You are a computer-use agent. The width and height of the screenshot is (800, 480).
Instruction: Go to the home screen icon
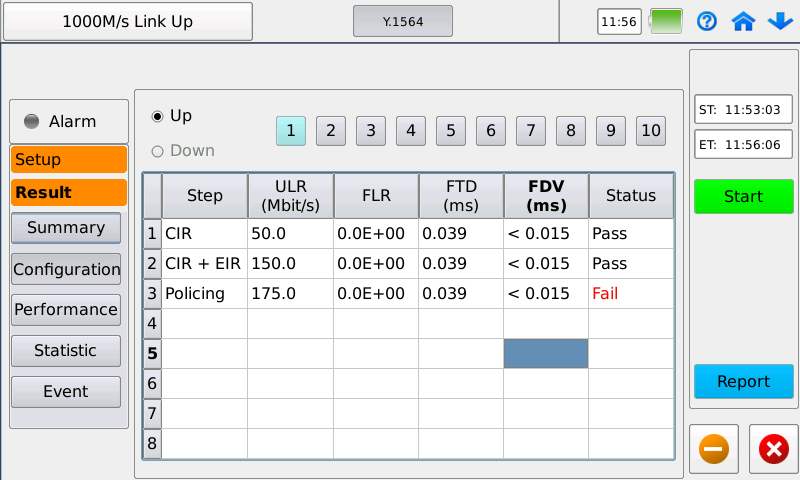[x=742, y=21]
